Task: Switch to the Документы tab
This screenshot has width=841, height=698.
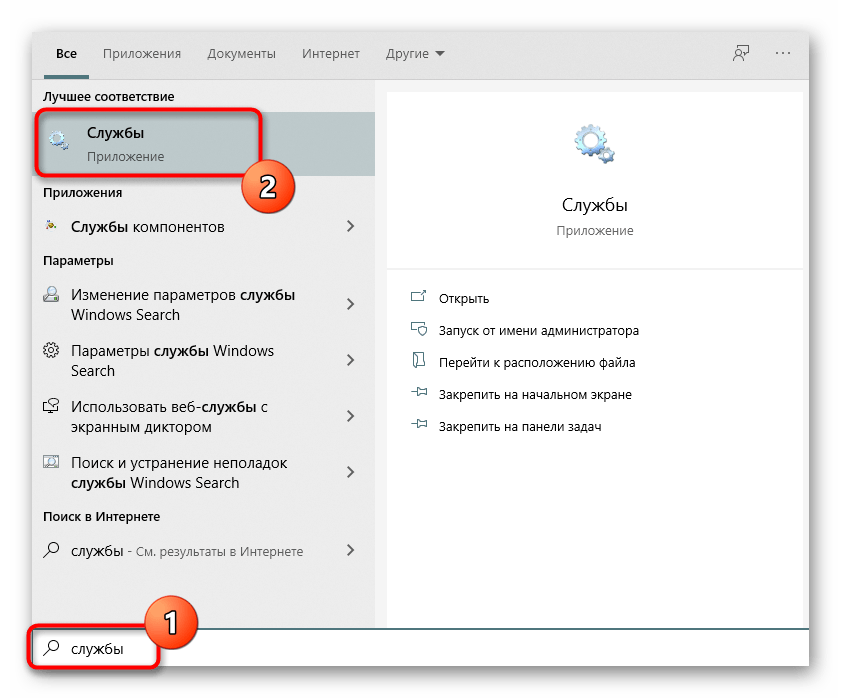Action: pyautogui.click(x=241, y=54)
